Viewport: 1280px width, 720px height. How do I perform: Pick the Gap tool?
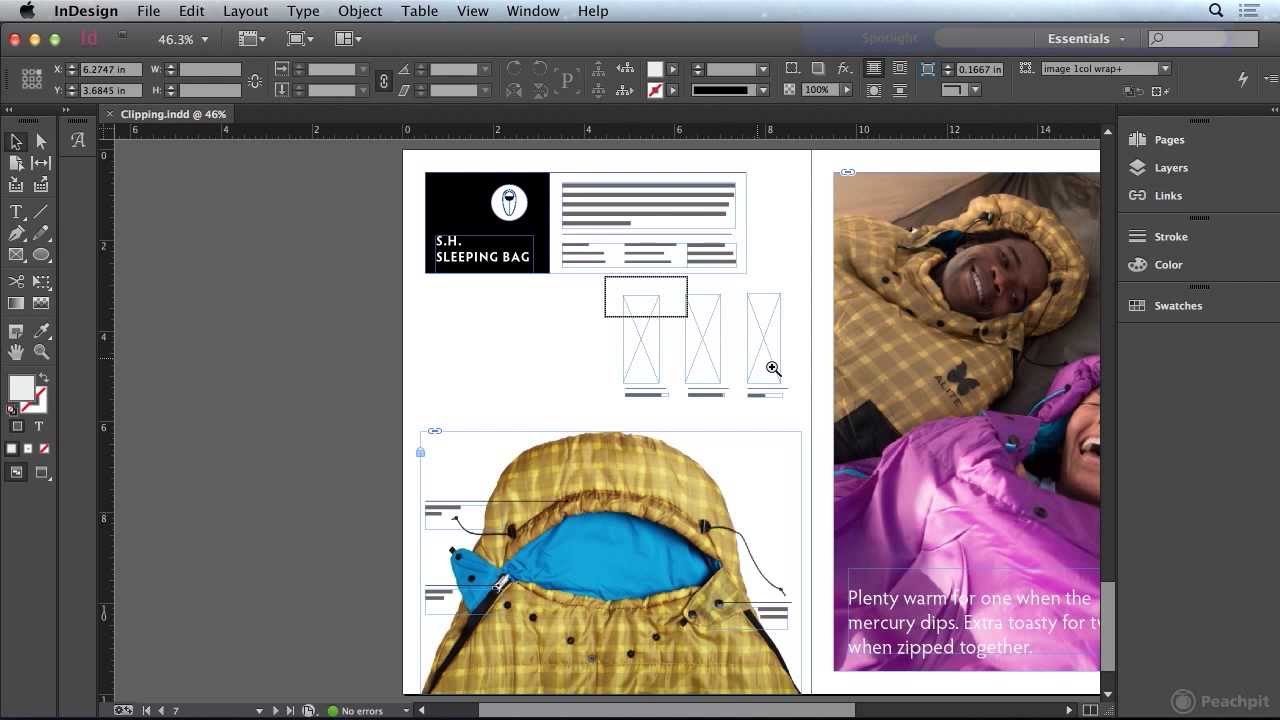[41, 163]
